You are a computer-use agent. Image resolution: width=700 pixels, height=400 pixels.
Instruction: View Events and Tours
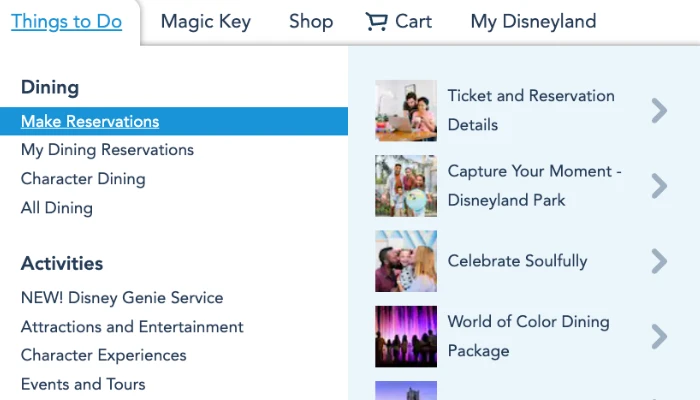click(83, 384)
